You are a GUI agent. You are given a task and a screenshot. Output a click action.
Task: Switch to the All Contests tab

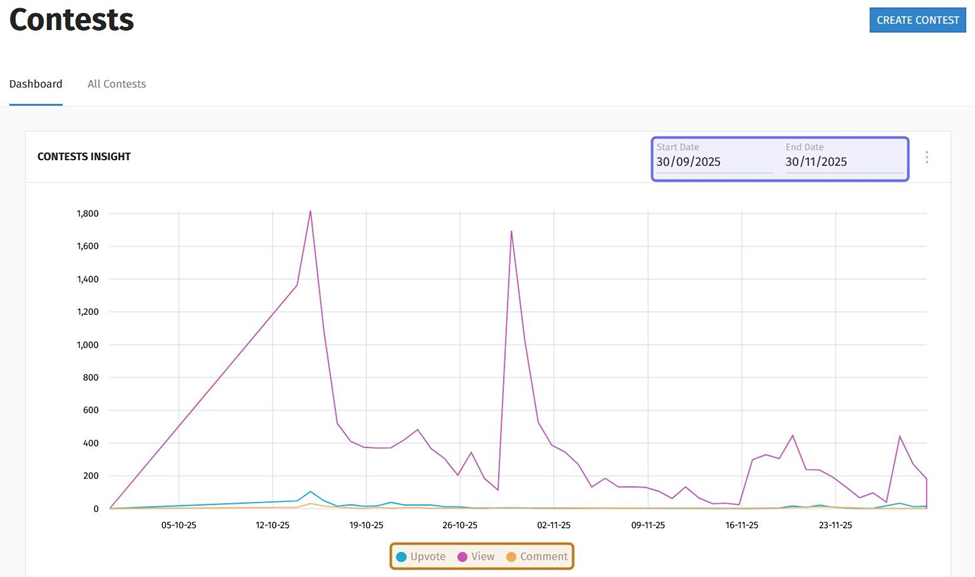tap(117, 84)
